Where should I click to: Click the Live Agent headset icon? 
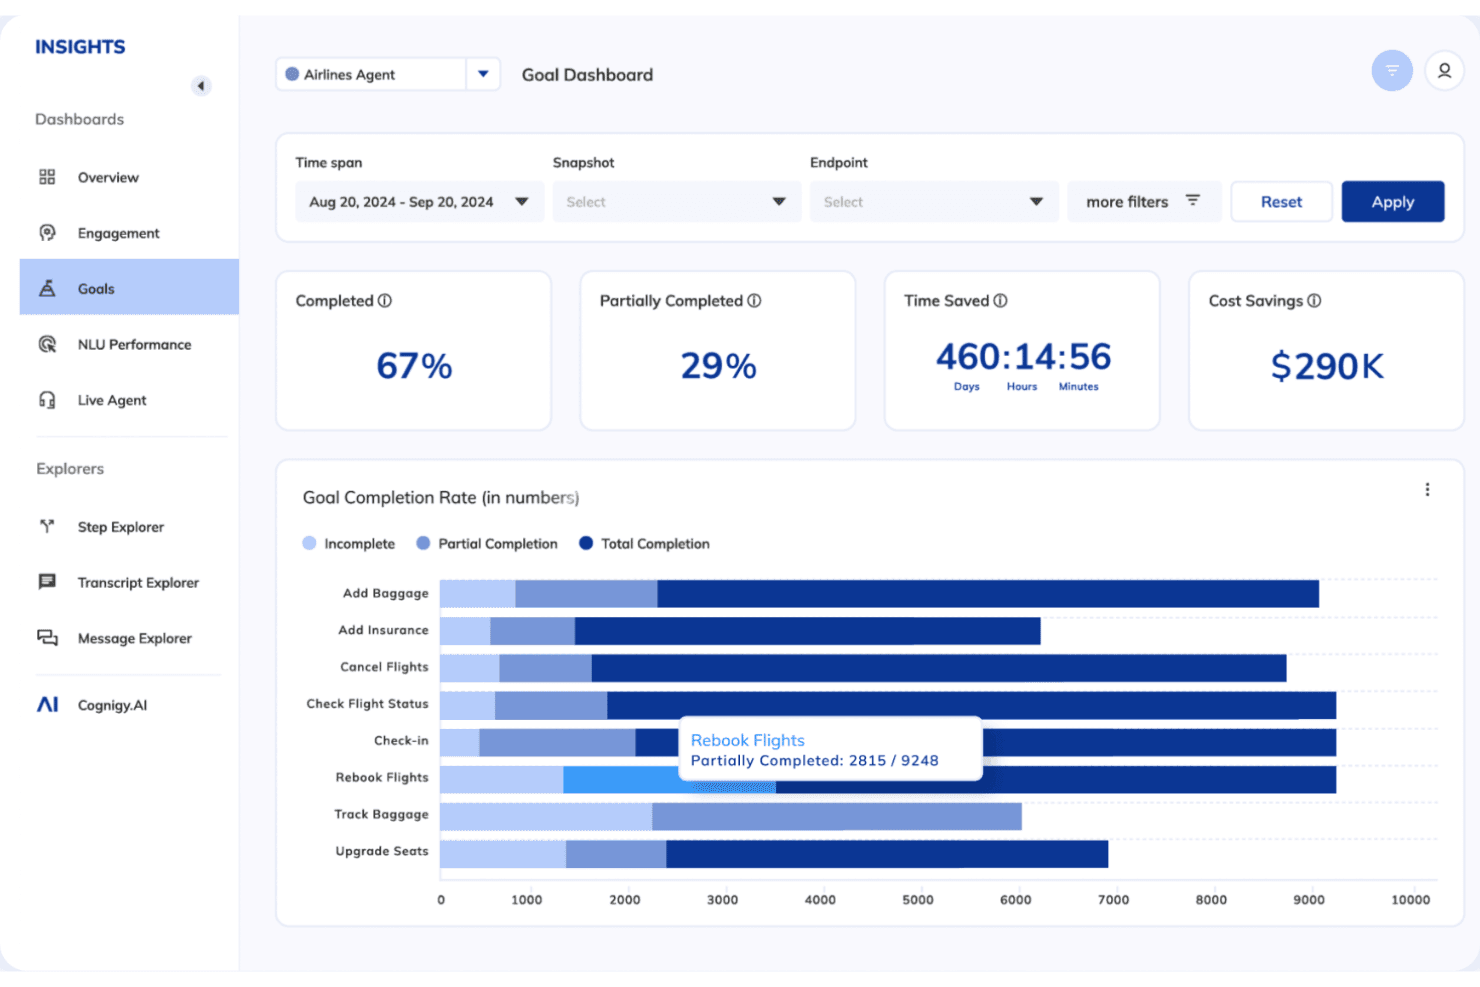tap(47, 400)
